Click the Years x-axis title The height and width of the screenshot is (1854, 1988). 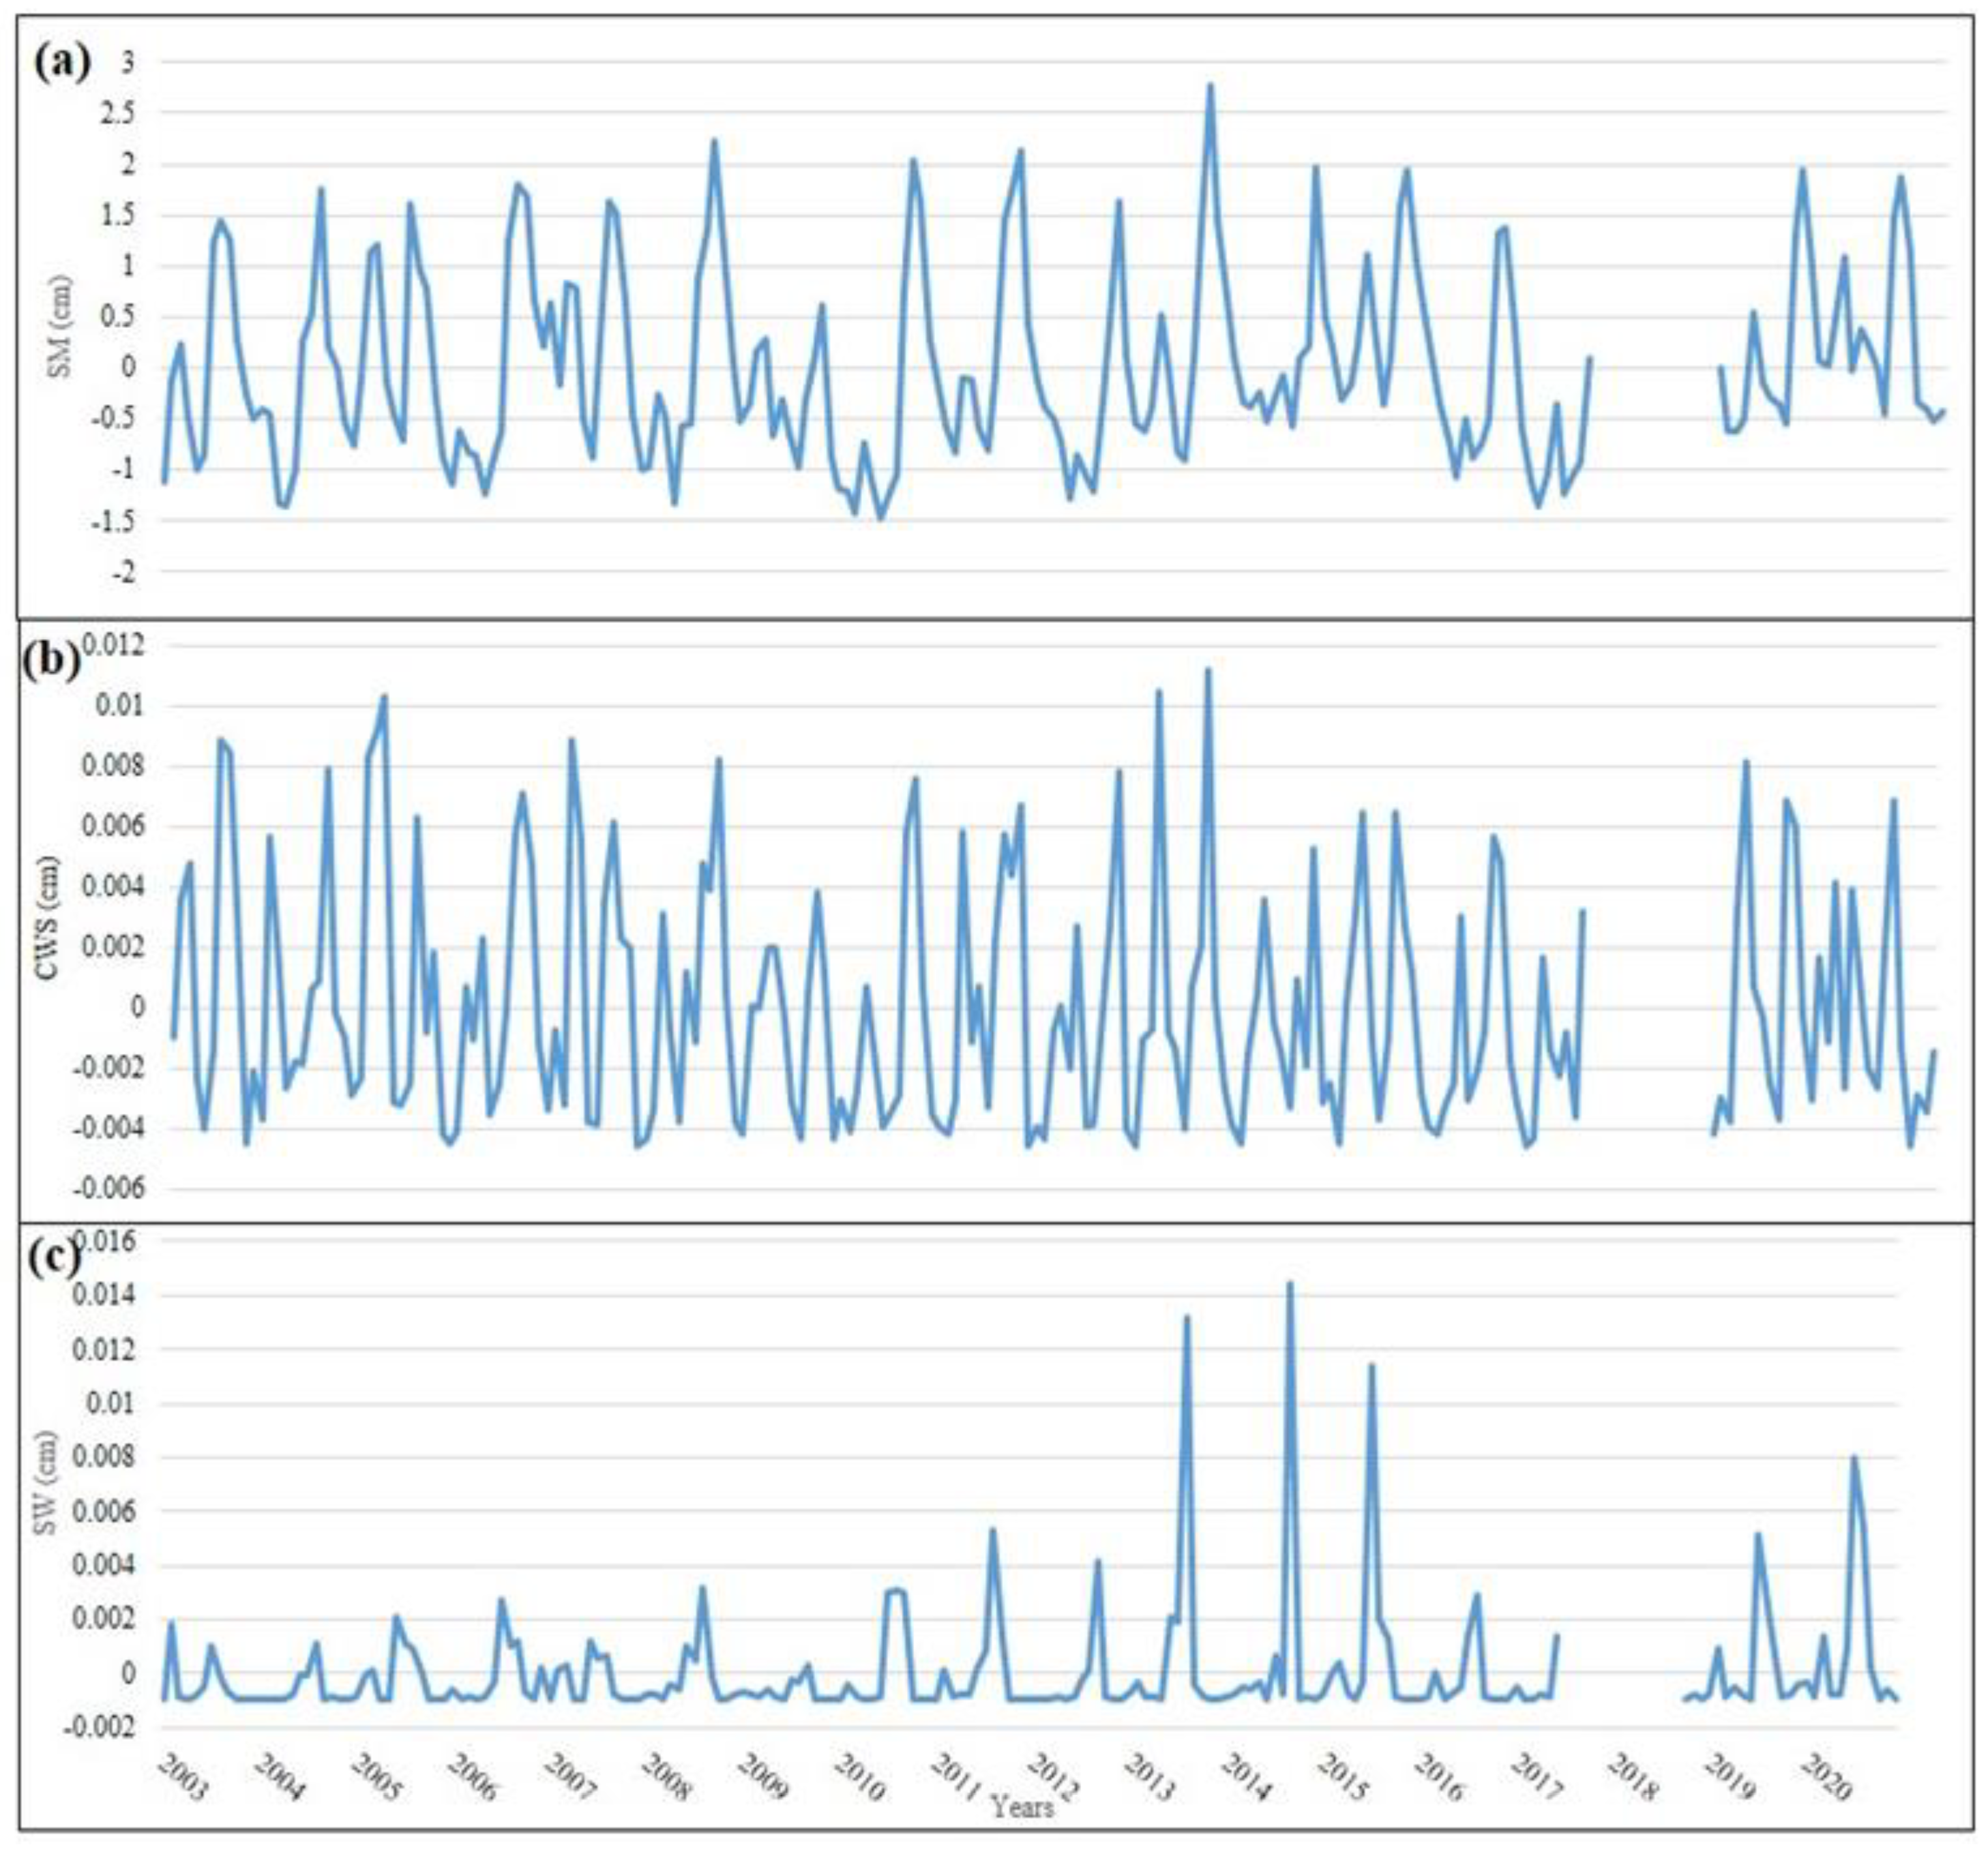pyautogui.click(x=1022, y=1807)
